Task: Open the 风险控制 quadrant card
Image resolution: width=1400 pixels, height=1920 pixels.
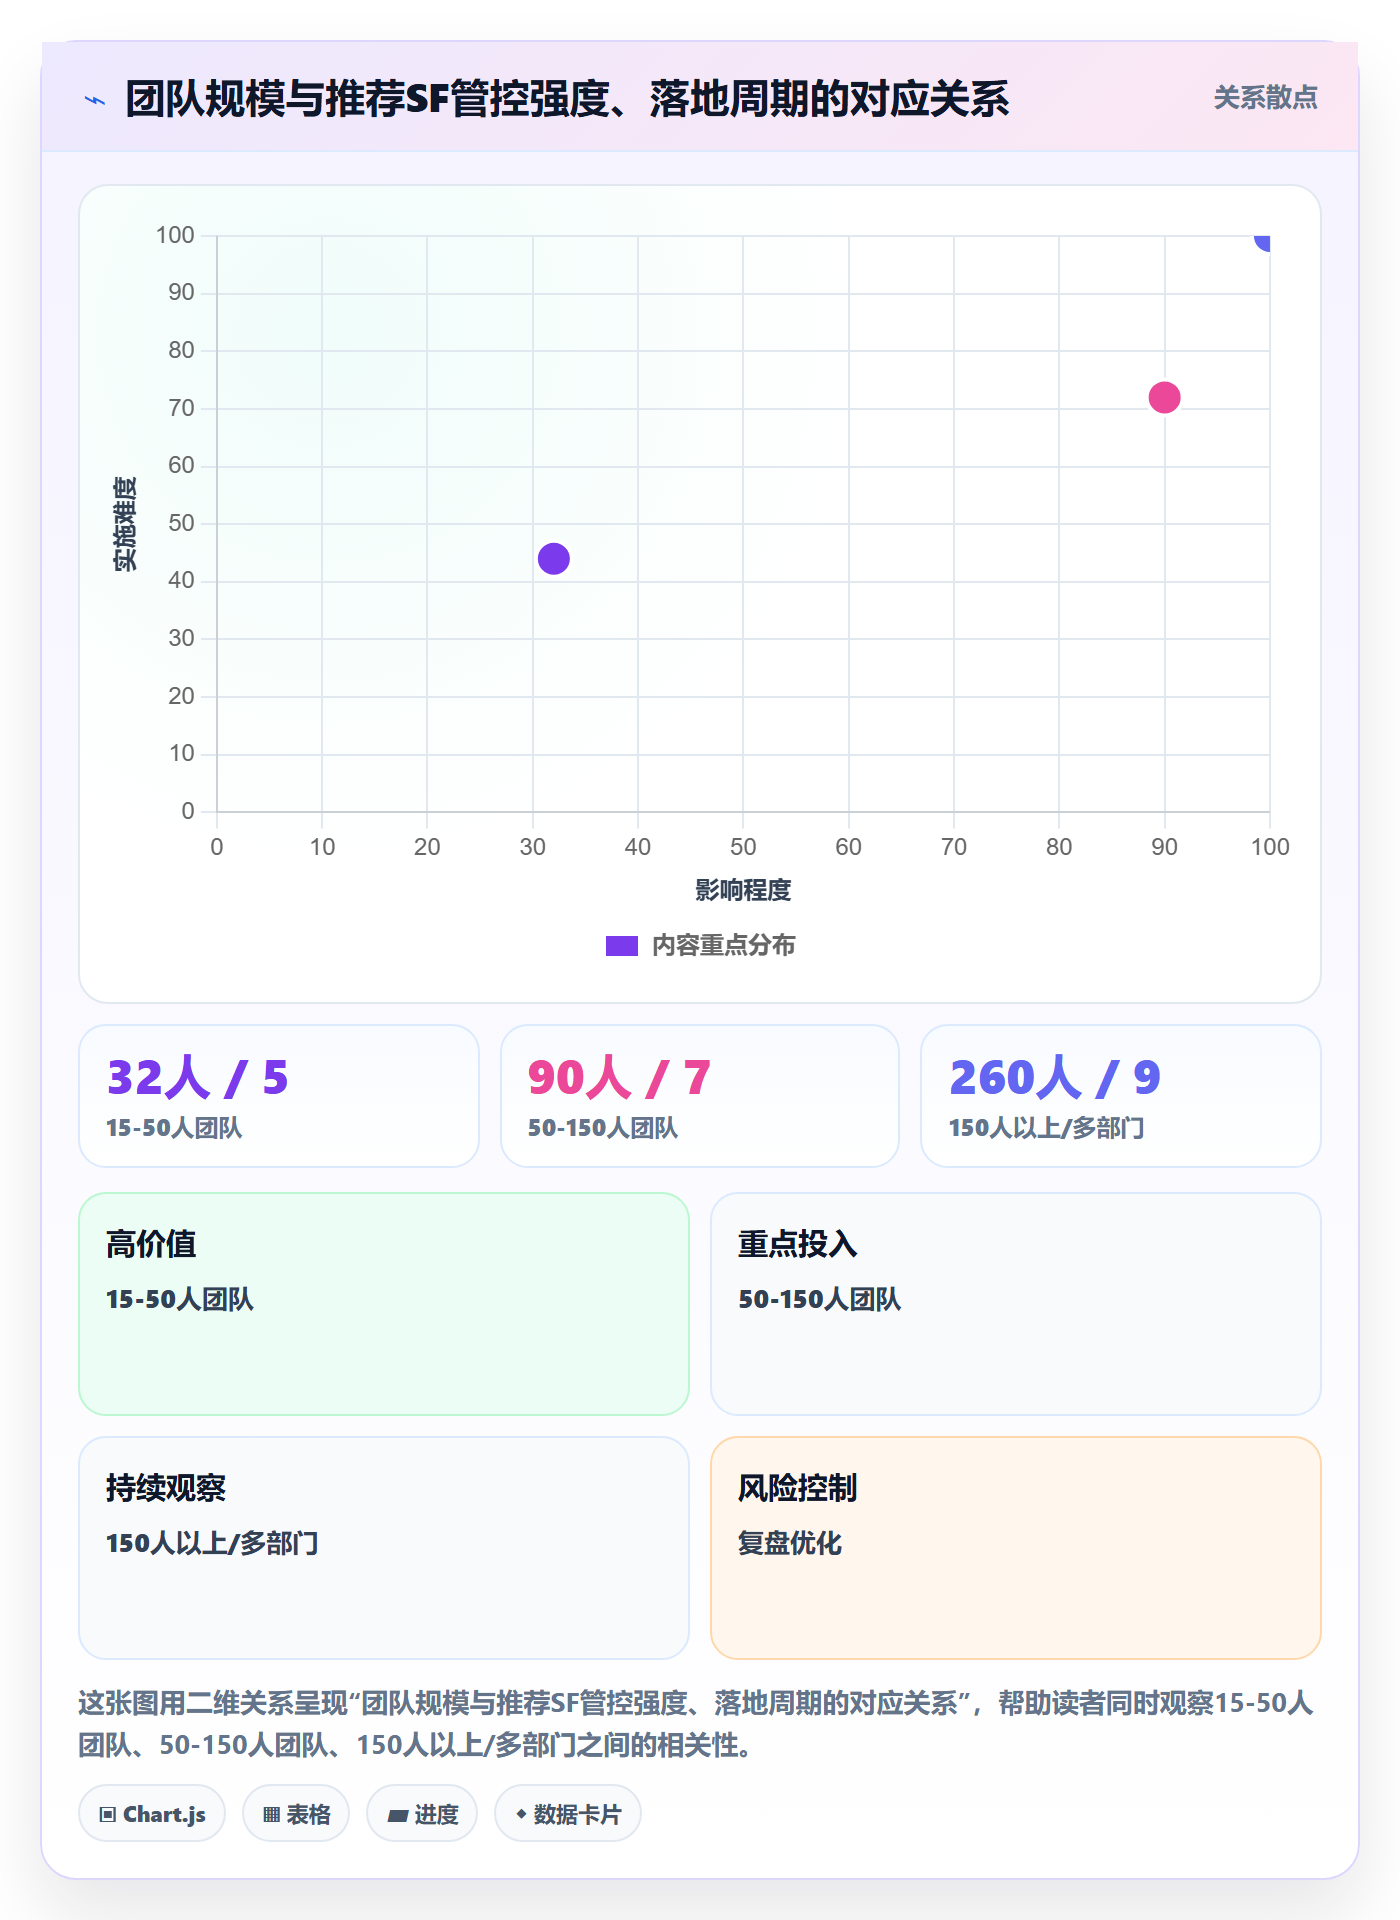Action: [1016, 1548]
